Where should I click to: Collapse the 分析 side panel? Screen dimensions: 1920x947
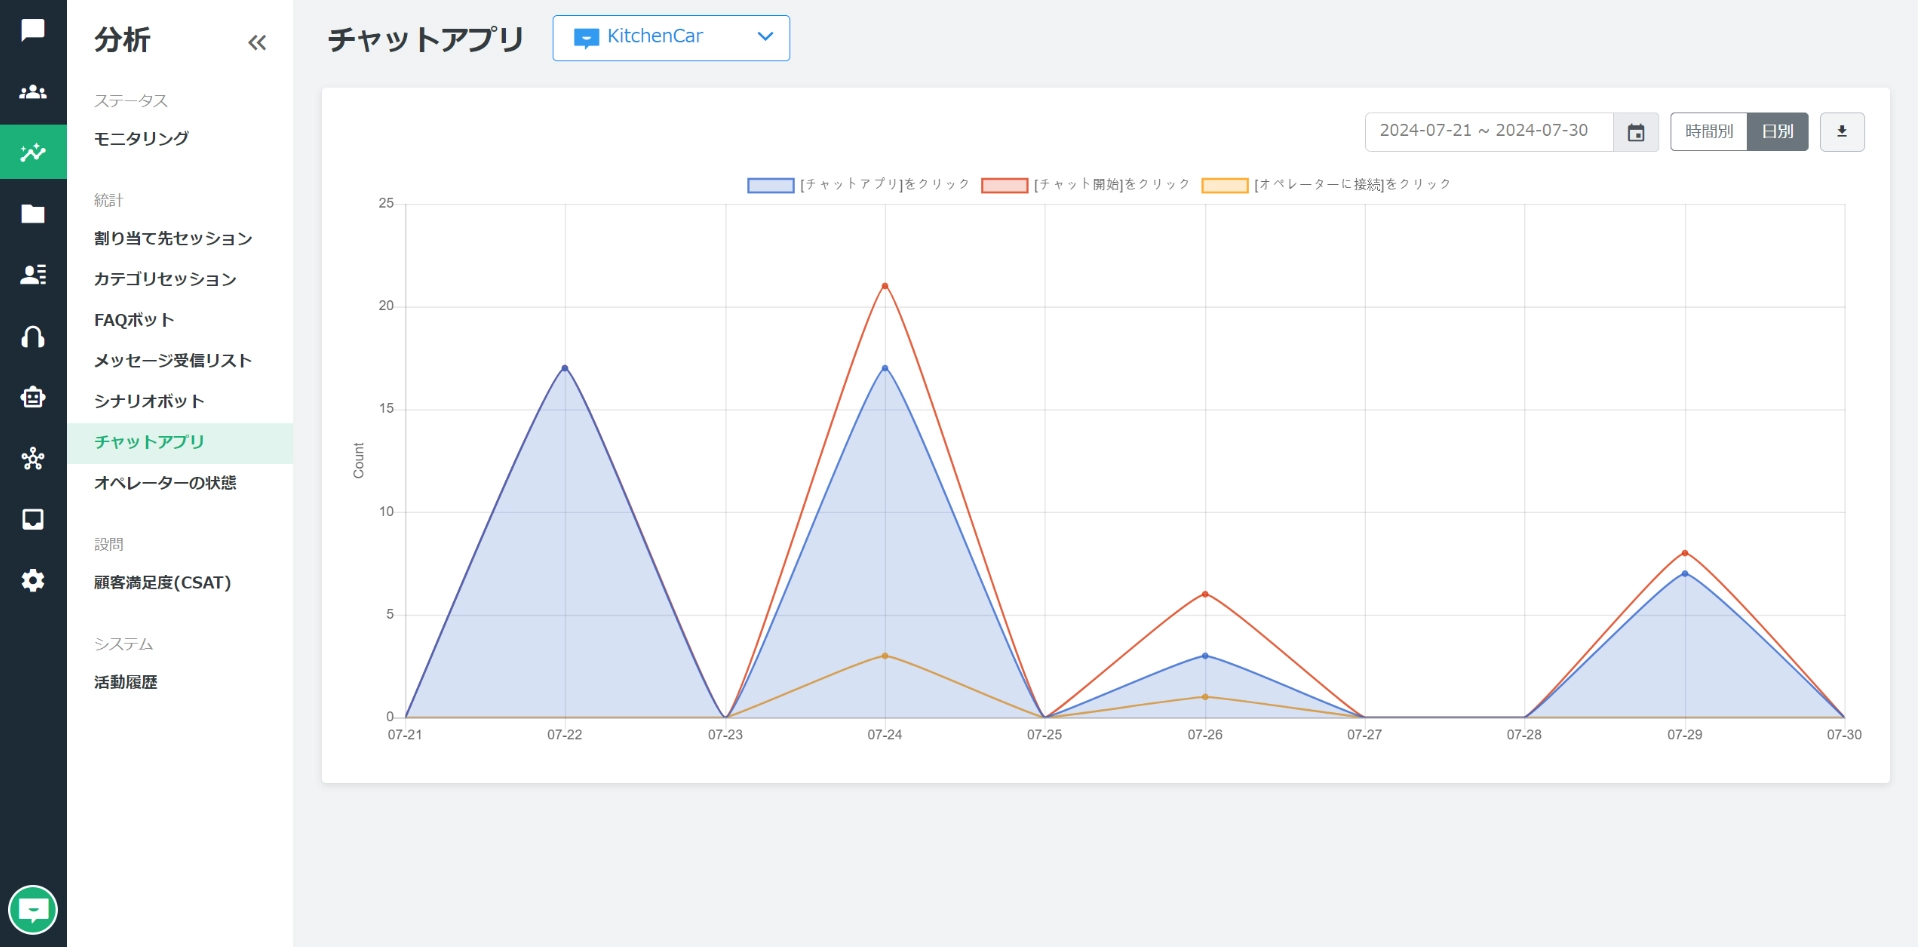257,42
